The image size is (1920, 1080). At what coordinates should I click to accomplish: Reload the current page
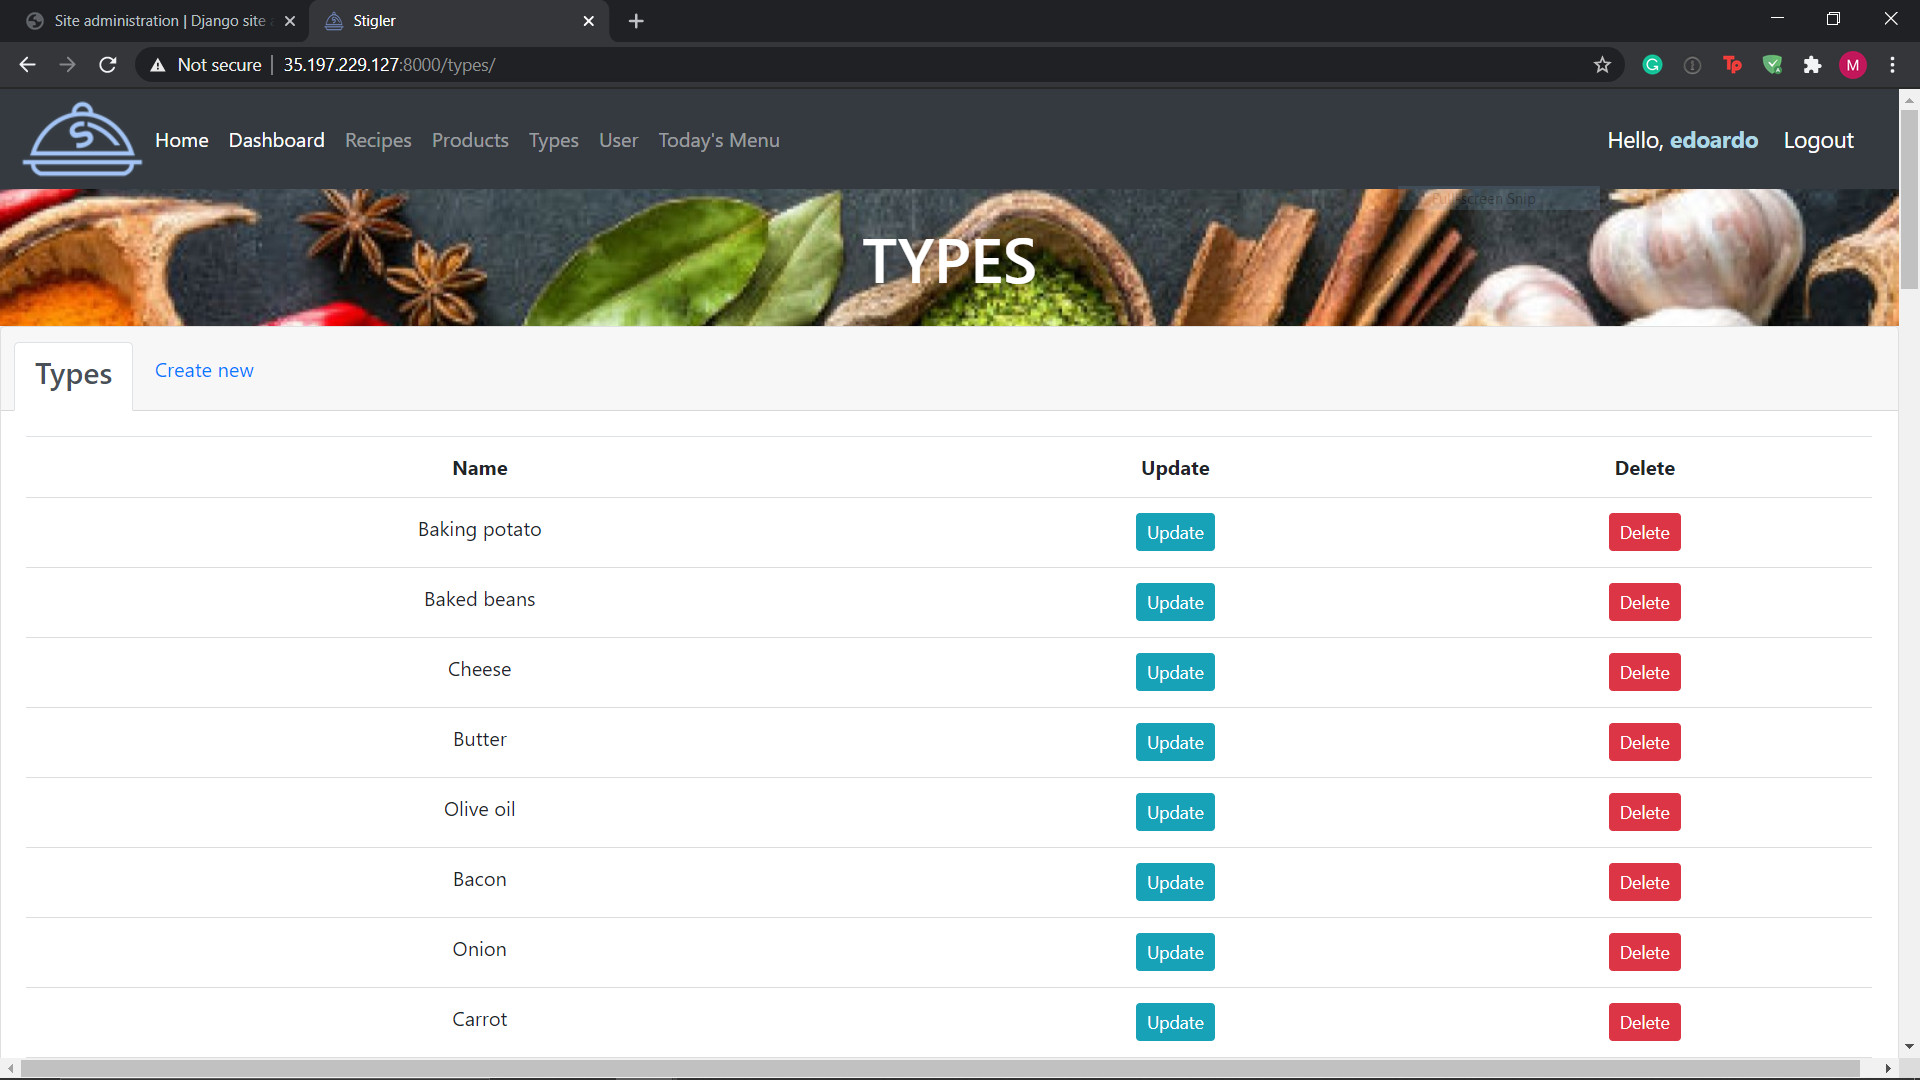108,65
